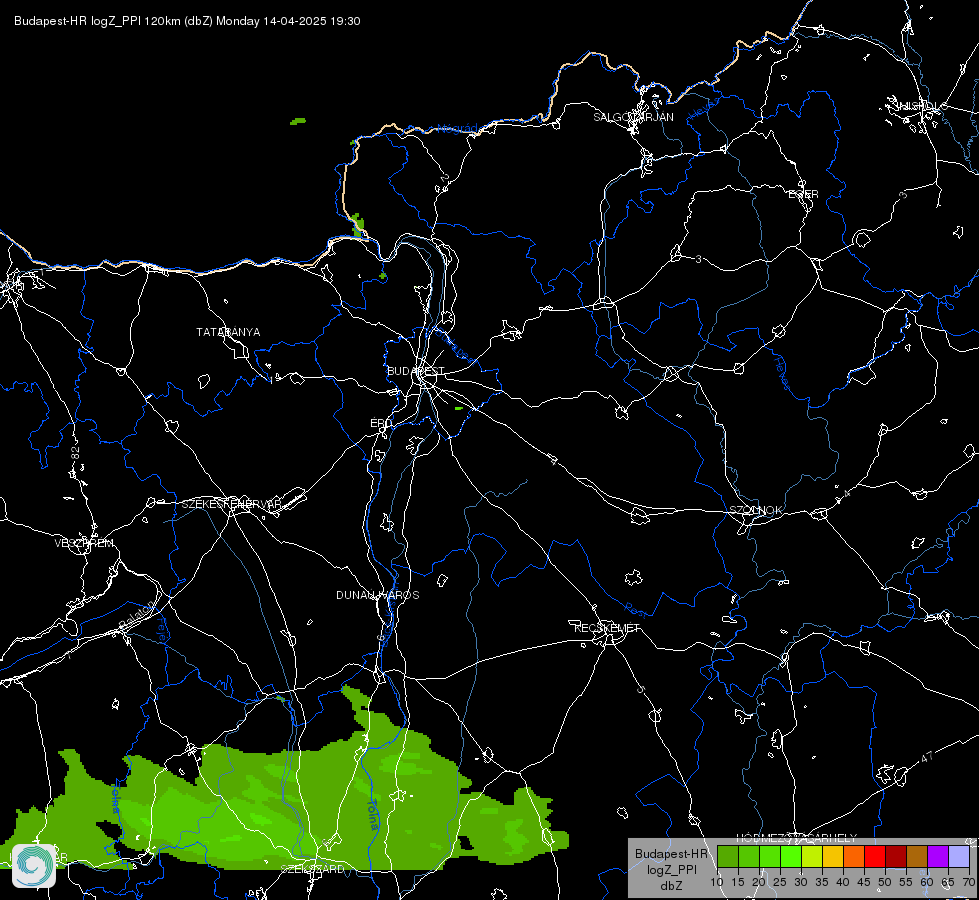Click the SALGOTARJAN city label

[x=633, y=117]
